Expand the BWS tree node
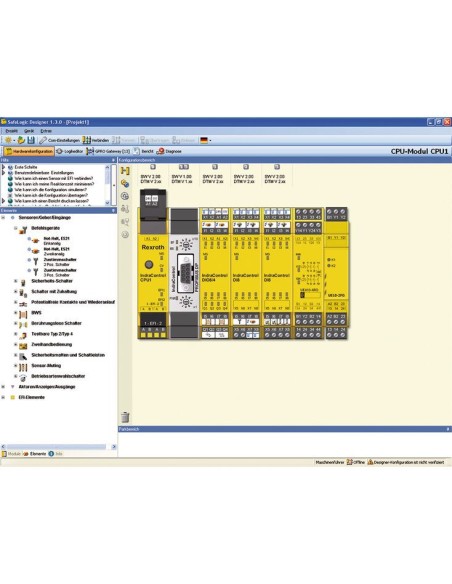This screenshot has height=584, width=452. pos(16,313)
